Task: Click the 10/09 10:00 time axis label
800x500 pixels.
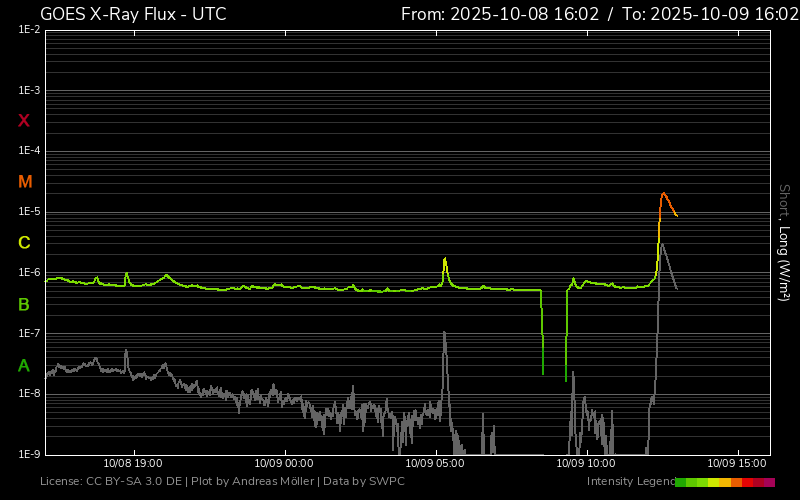Action: click(587, 463)
